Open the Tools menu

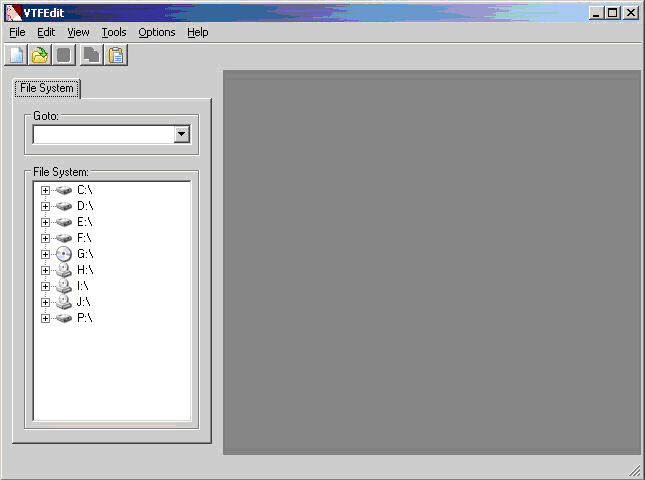click(x=114, y=32)
